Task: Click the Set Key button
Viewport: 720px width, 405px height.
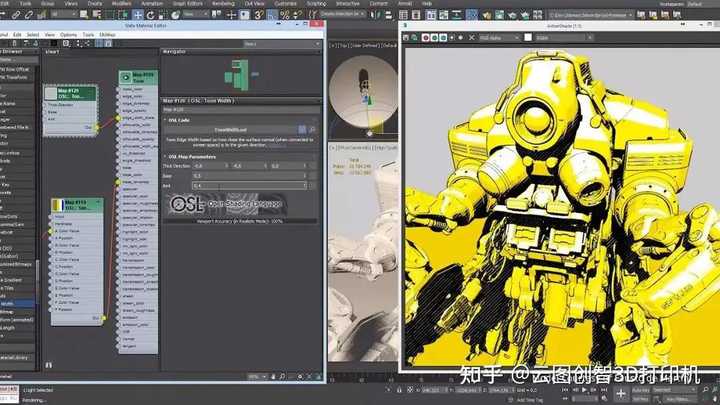Action: click(x=641, y=399)
